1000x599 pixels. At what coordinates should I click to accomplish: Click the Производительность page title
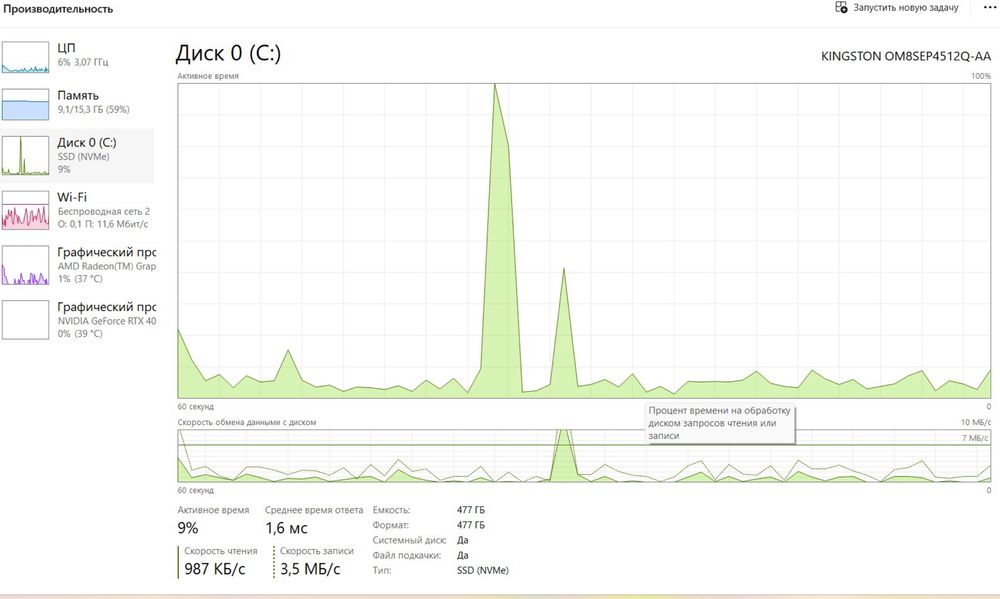[x=58, y=9]
